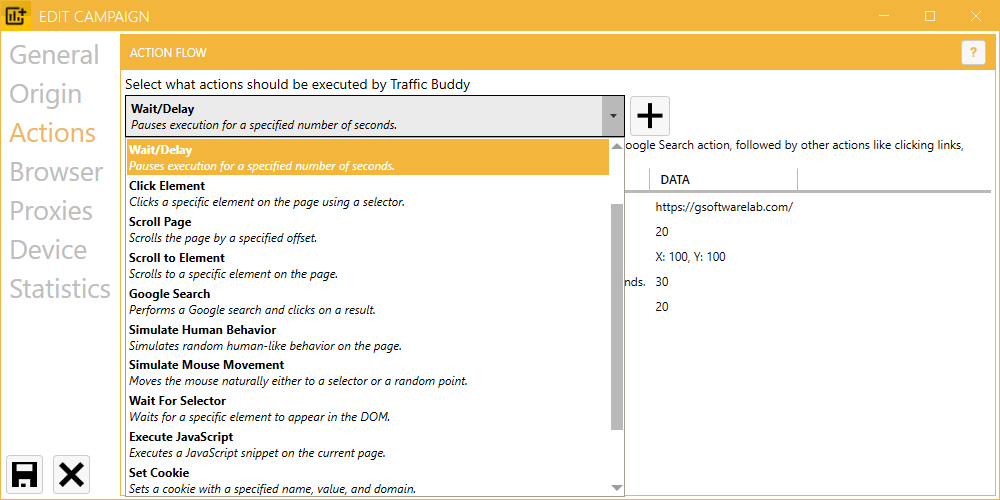Click the save floppy disk icon
The width and height of the screenshot is (1000, 500).
25,474
